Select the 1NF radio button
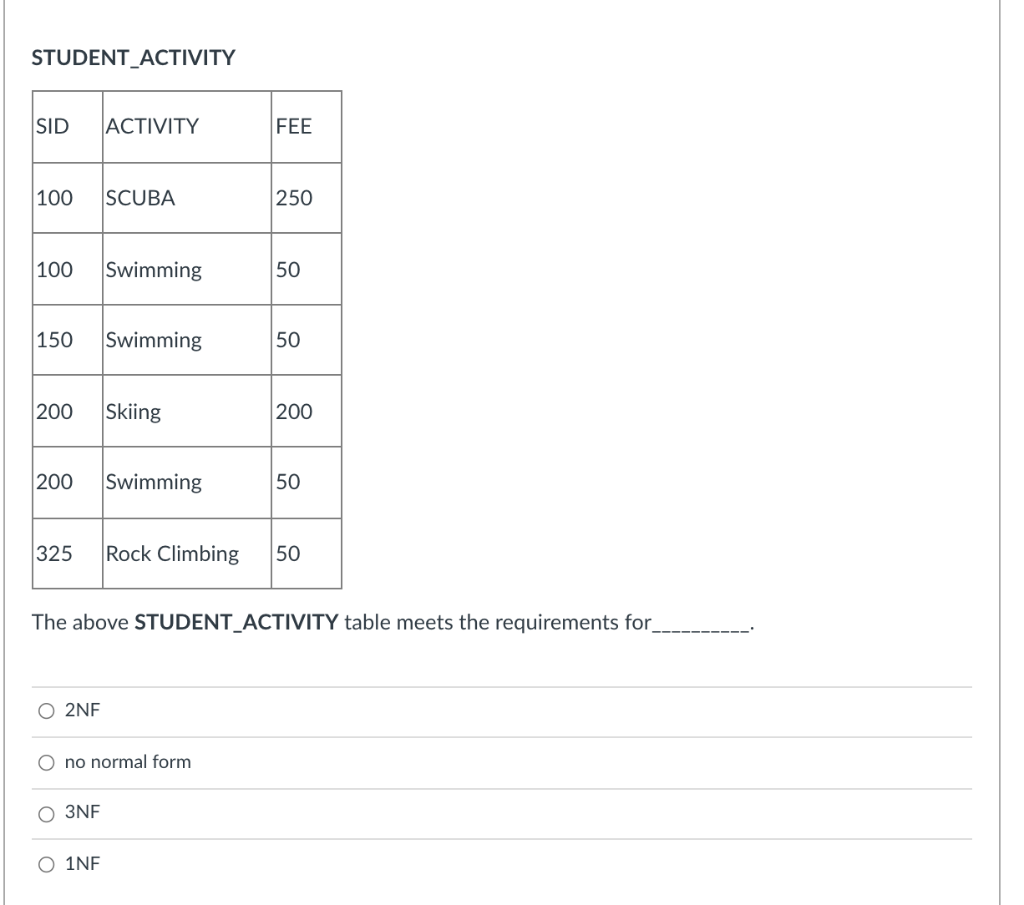 46,863
